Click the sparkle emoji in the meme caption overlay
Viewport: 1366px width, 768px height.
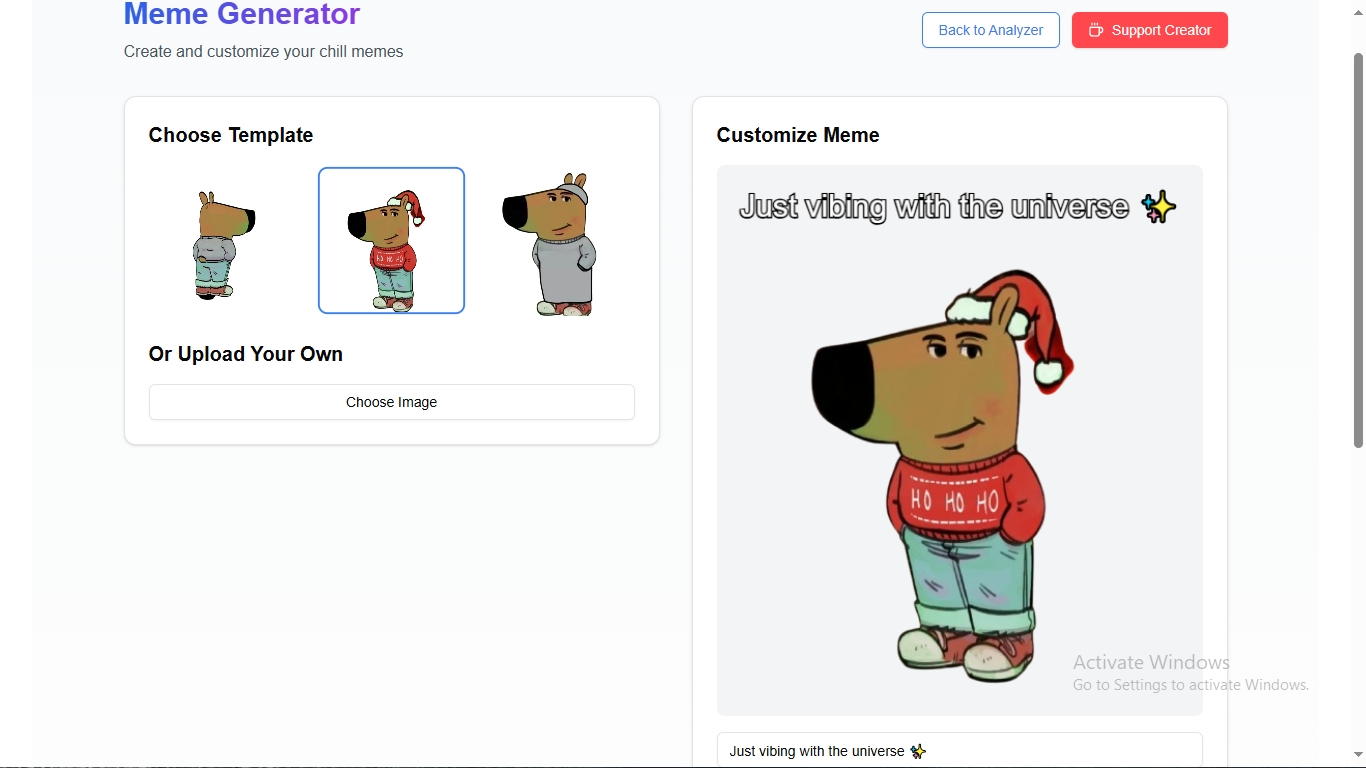pyautogui.click(x=1158, y=207)
